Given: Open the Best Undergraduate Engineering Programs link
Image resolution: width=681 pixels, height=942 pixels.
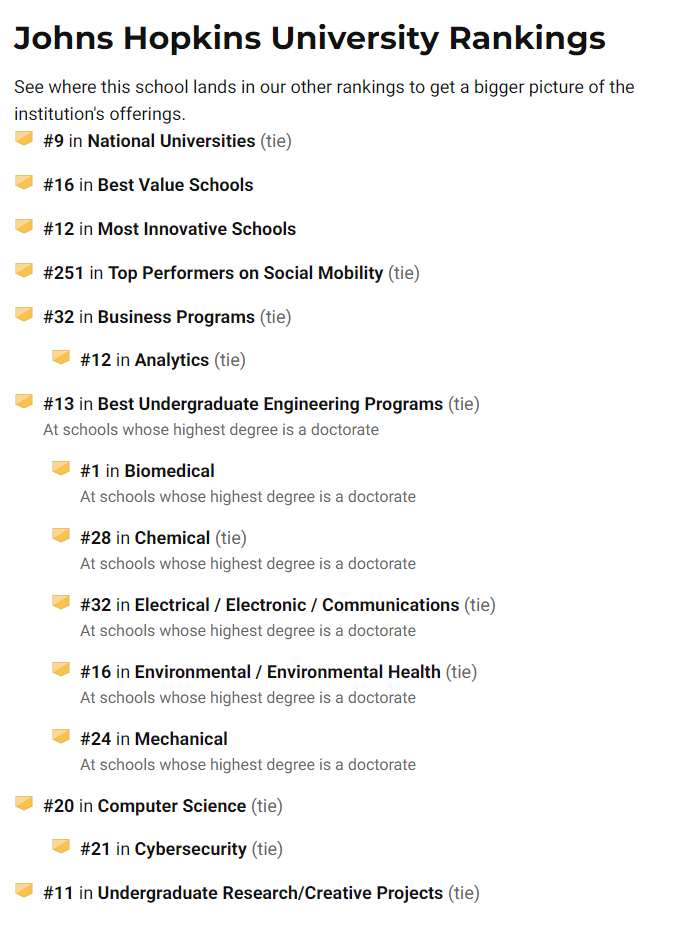Looking at the screenshot, I should pos(270,404).
